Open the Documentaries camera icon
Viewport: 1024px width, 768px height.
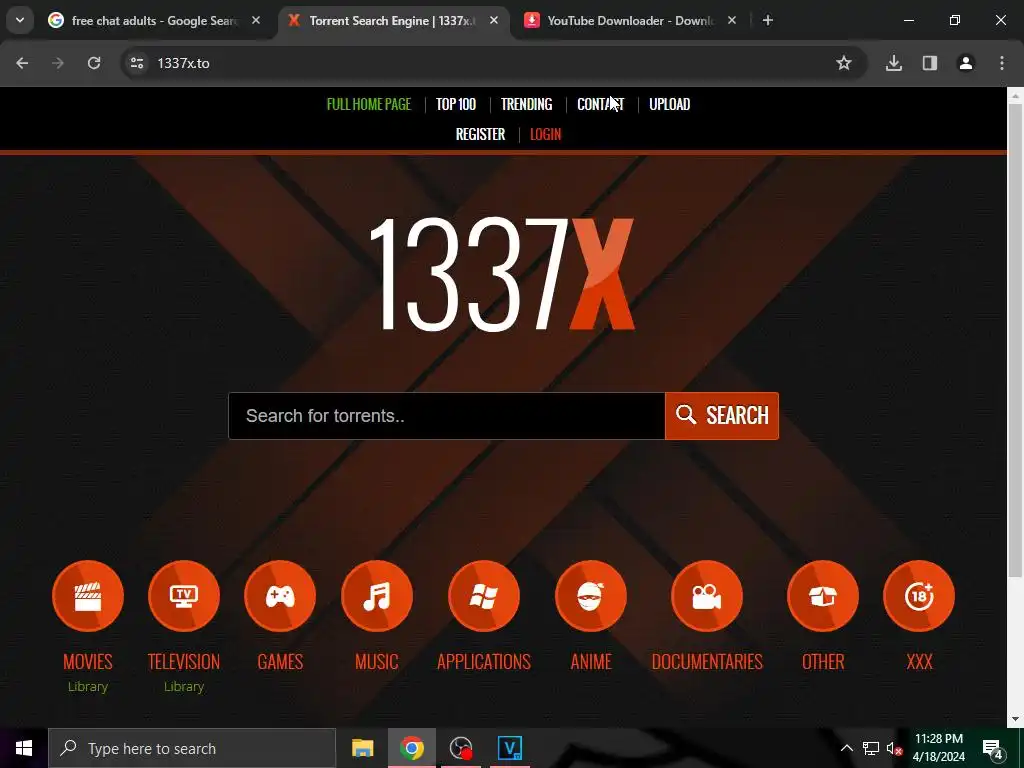pos(707,596)
